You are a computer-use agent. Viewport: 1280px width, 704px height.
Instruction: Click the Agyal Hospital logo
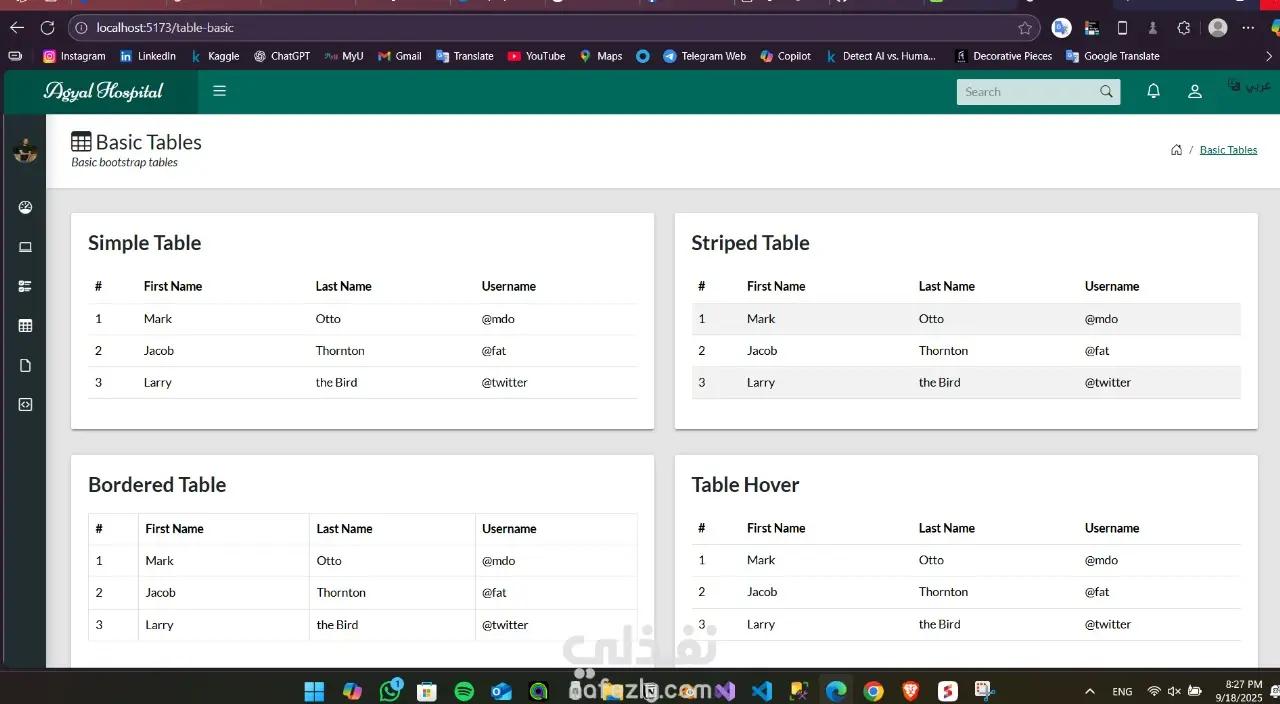pos(103,92)
